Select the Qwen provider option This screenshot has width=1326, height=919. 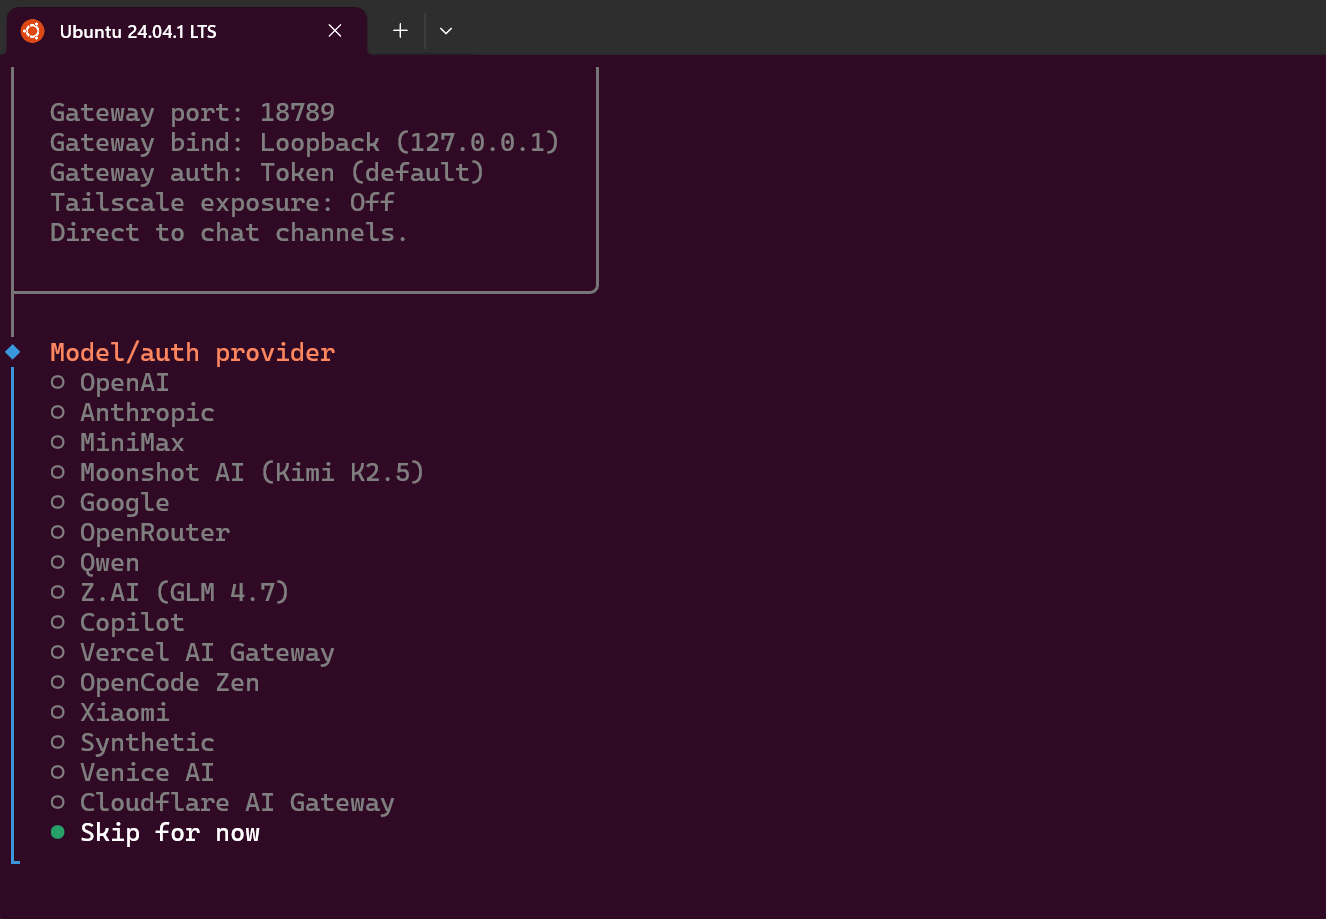coord(95,563)
